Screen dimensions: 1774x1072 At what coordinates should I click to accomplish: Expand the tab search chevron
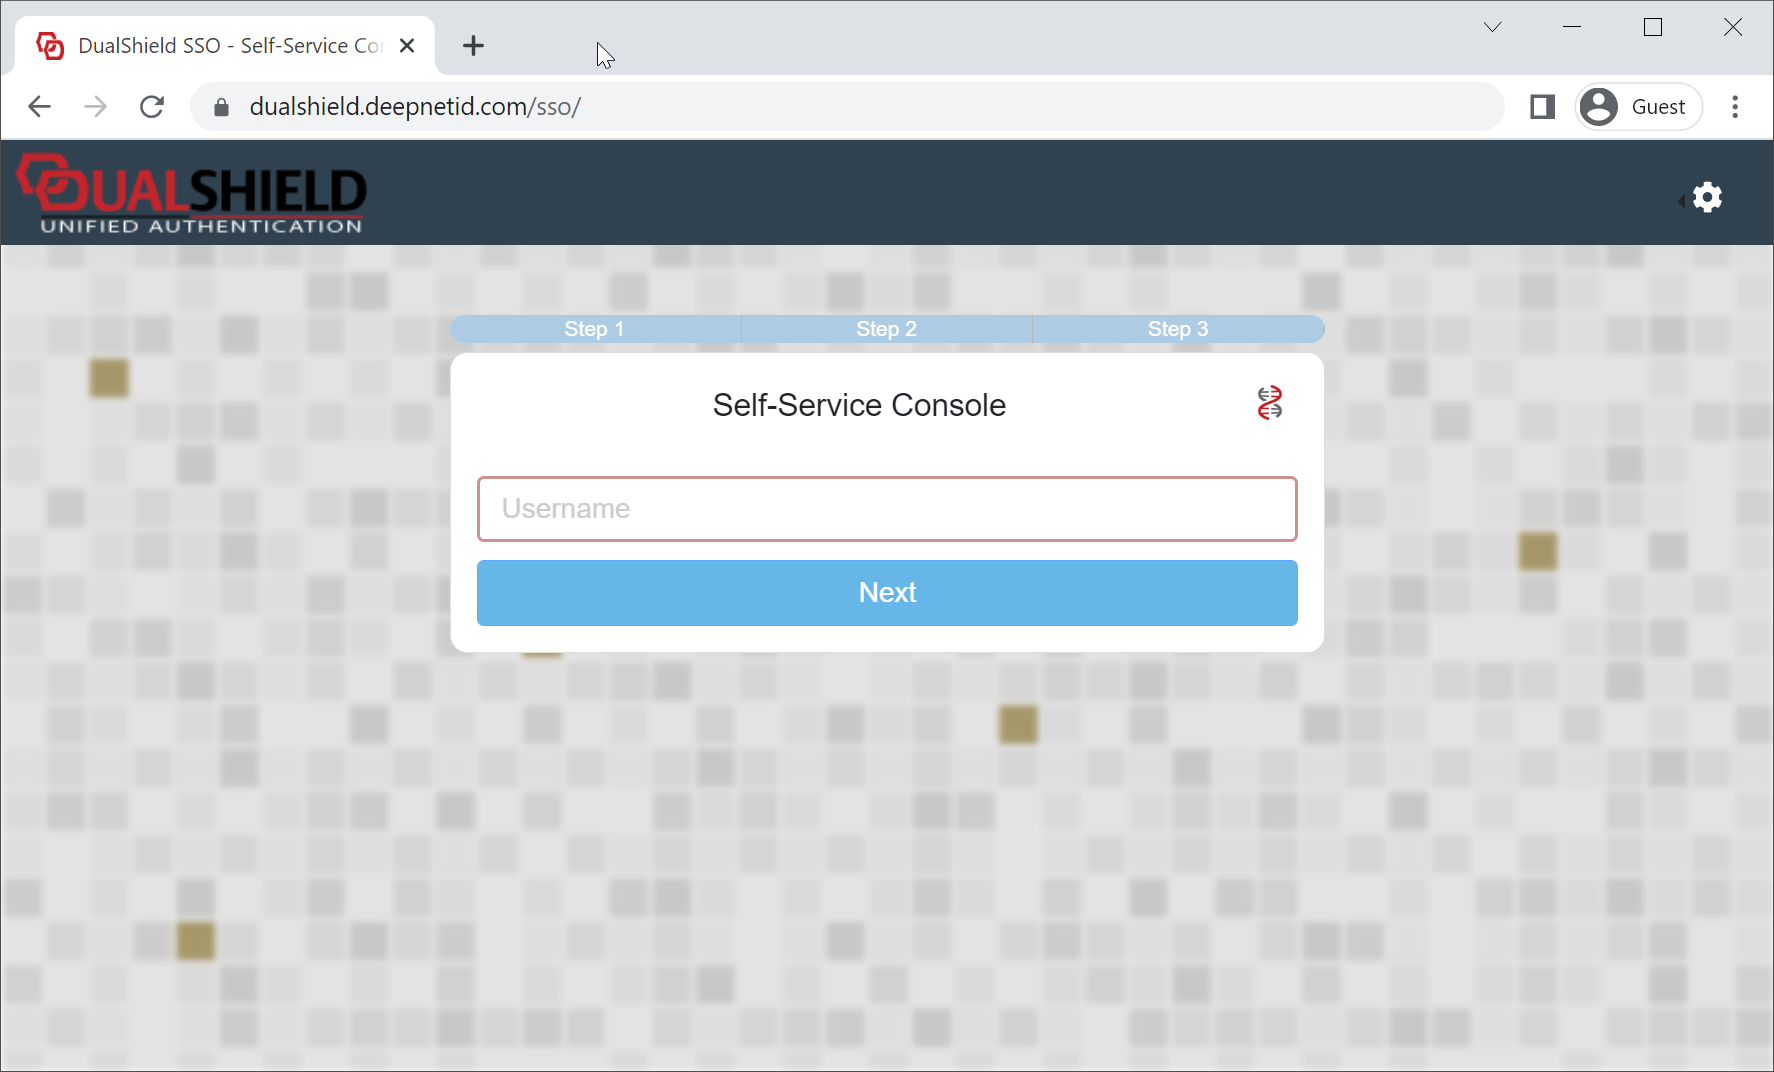point(1492,27)
